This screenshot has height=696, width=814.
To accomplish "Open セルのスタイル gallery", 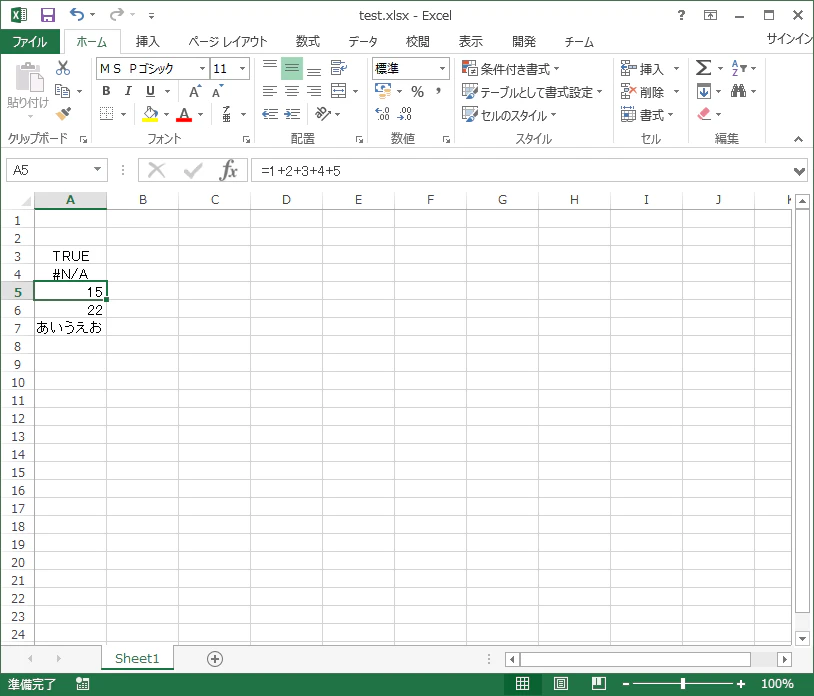I will (509, 115).
